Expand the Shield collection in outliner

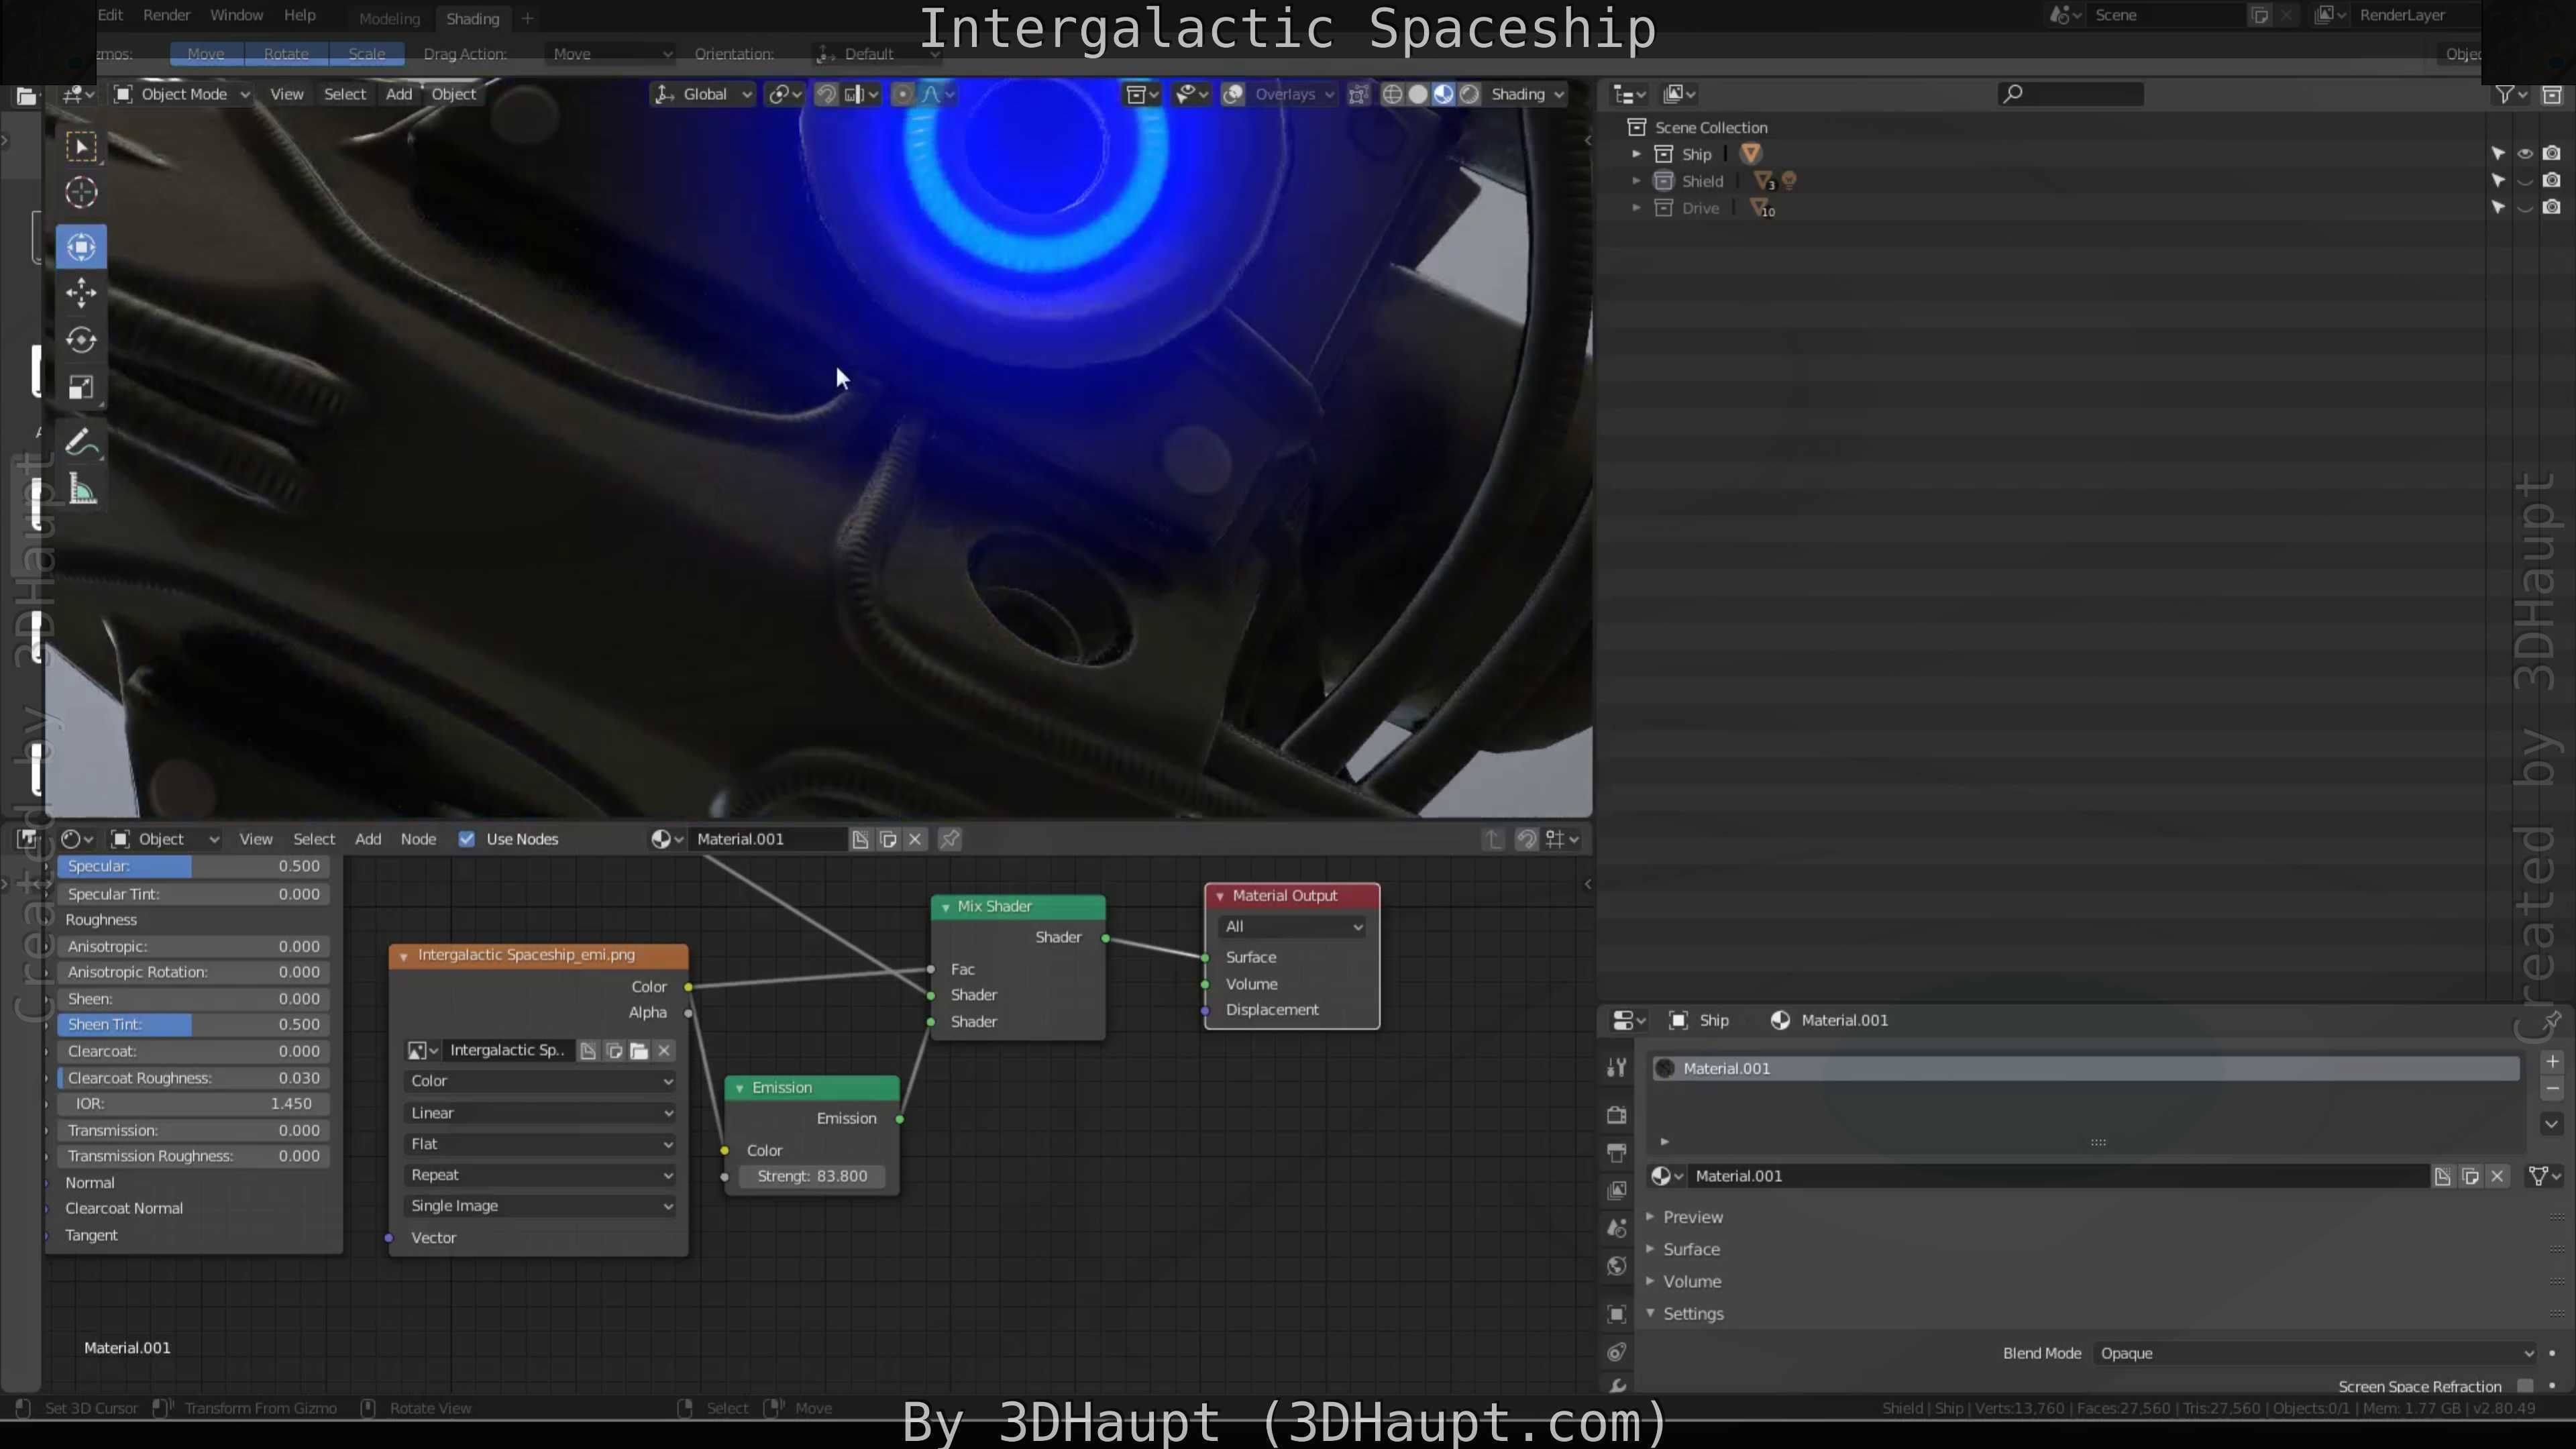1636,181
